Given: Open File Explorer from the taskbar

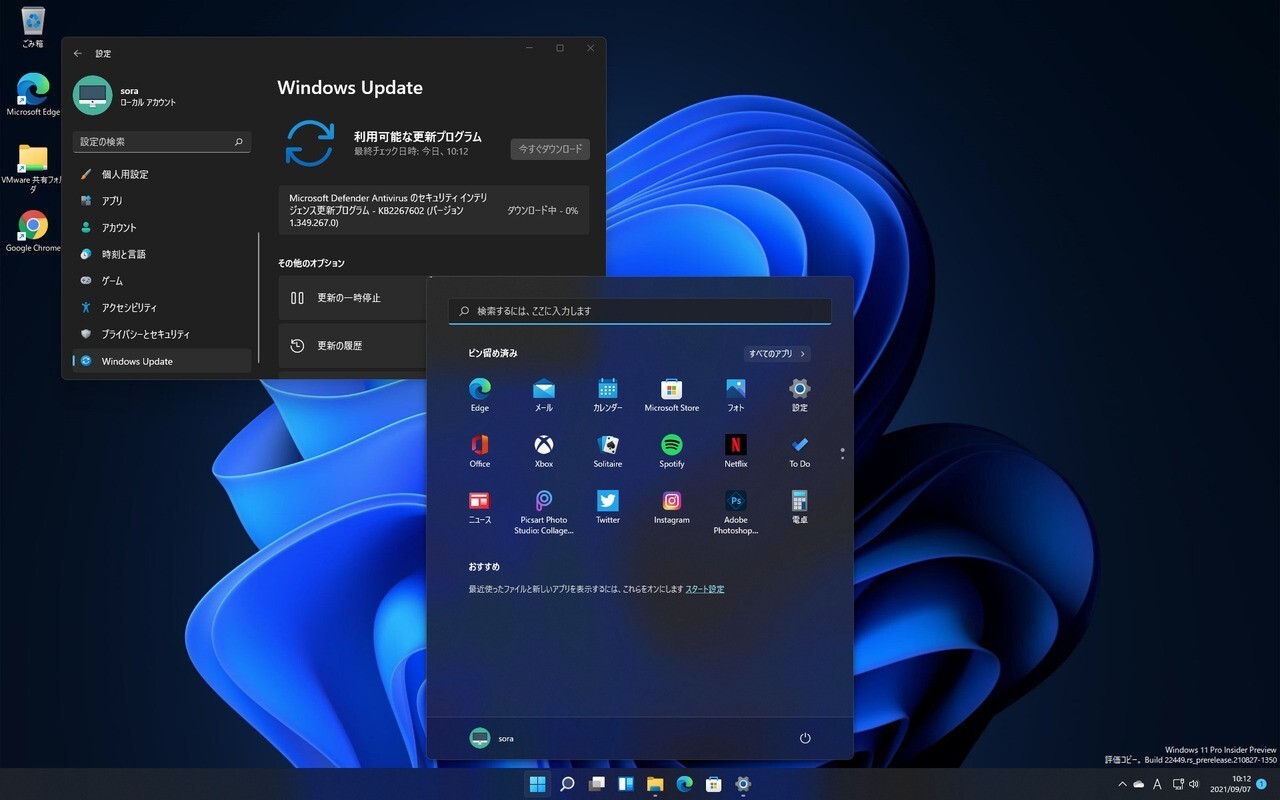Looking at the screenshot, I should (x=655, y=784).
